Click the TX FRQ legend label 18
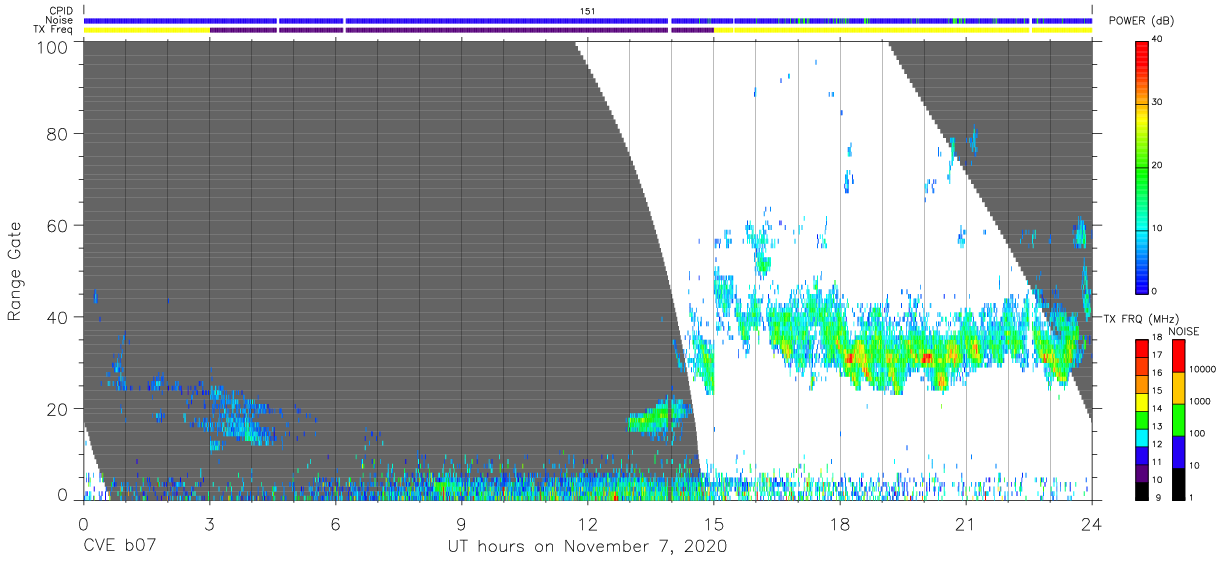The image size is (1228, 567). tap(1157, 339)
